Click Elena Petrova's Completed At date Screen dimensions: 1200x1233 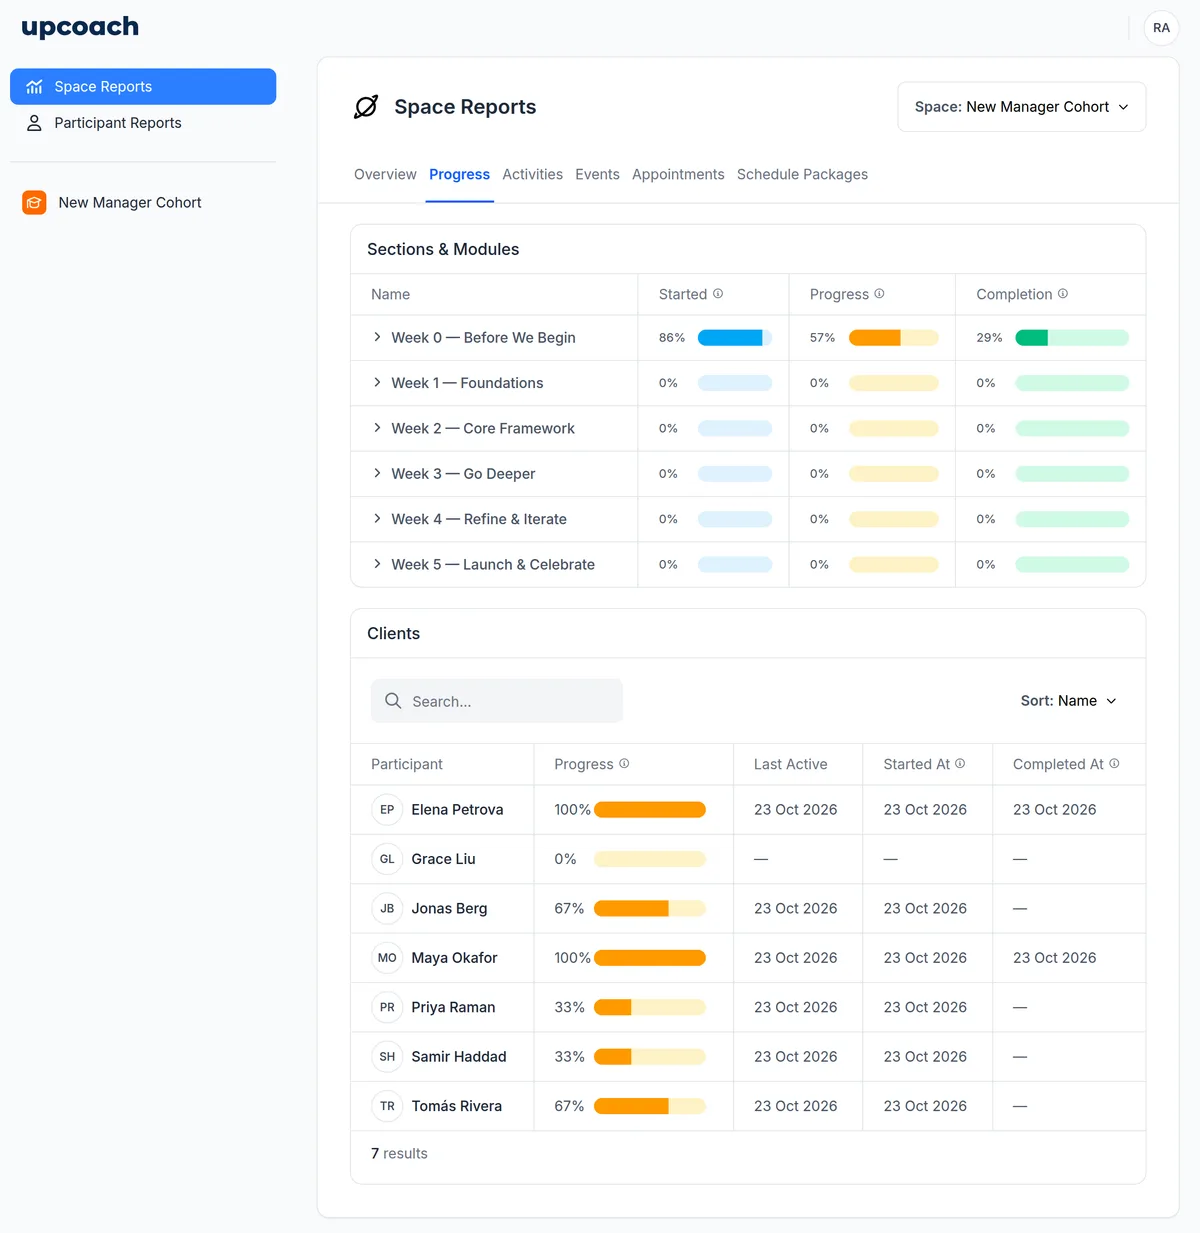click(x=1054, y=810)
